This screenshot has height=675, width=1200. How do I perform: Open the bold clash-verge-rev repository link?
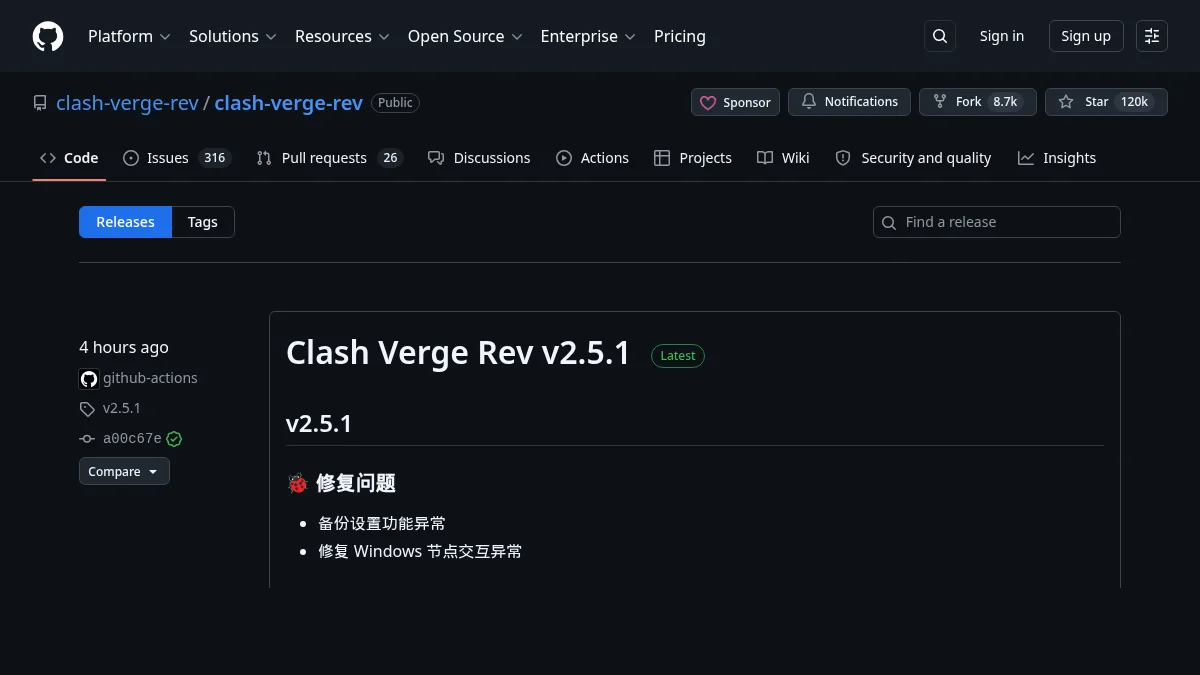point(288,103)
